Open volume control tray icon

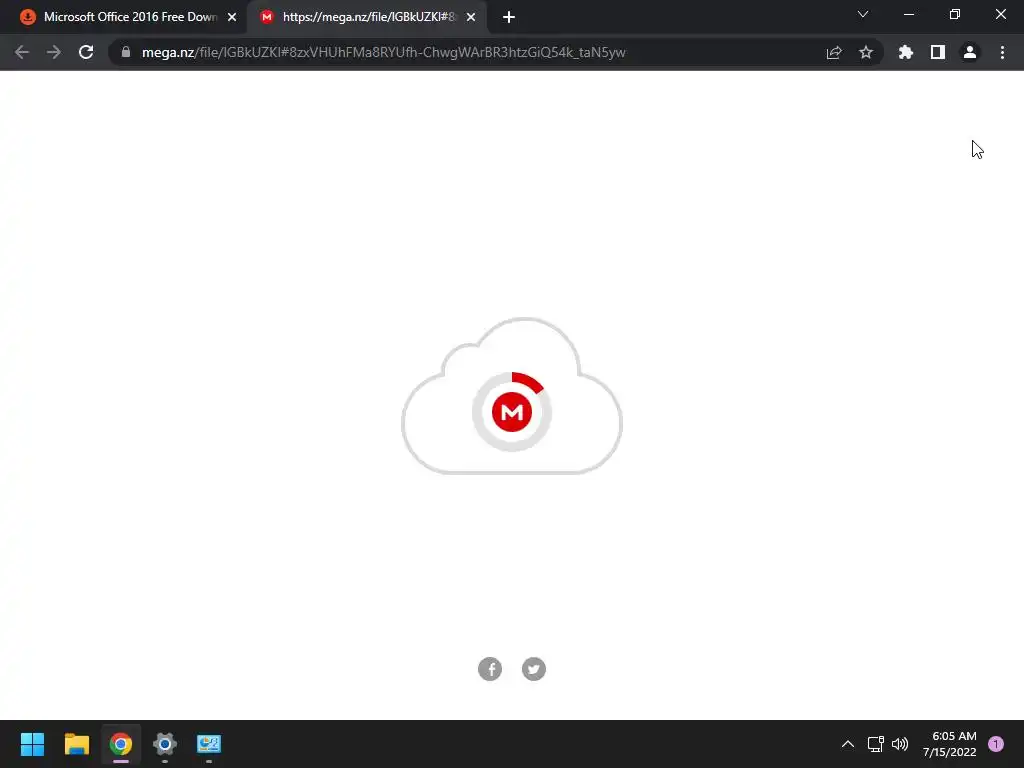900,744
